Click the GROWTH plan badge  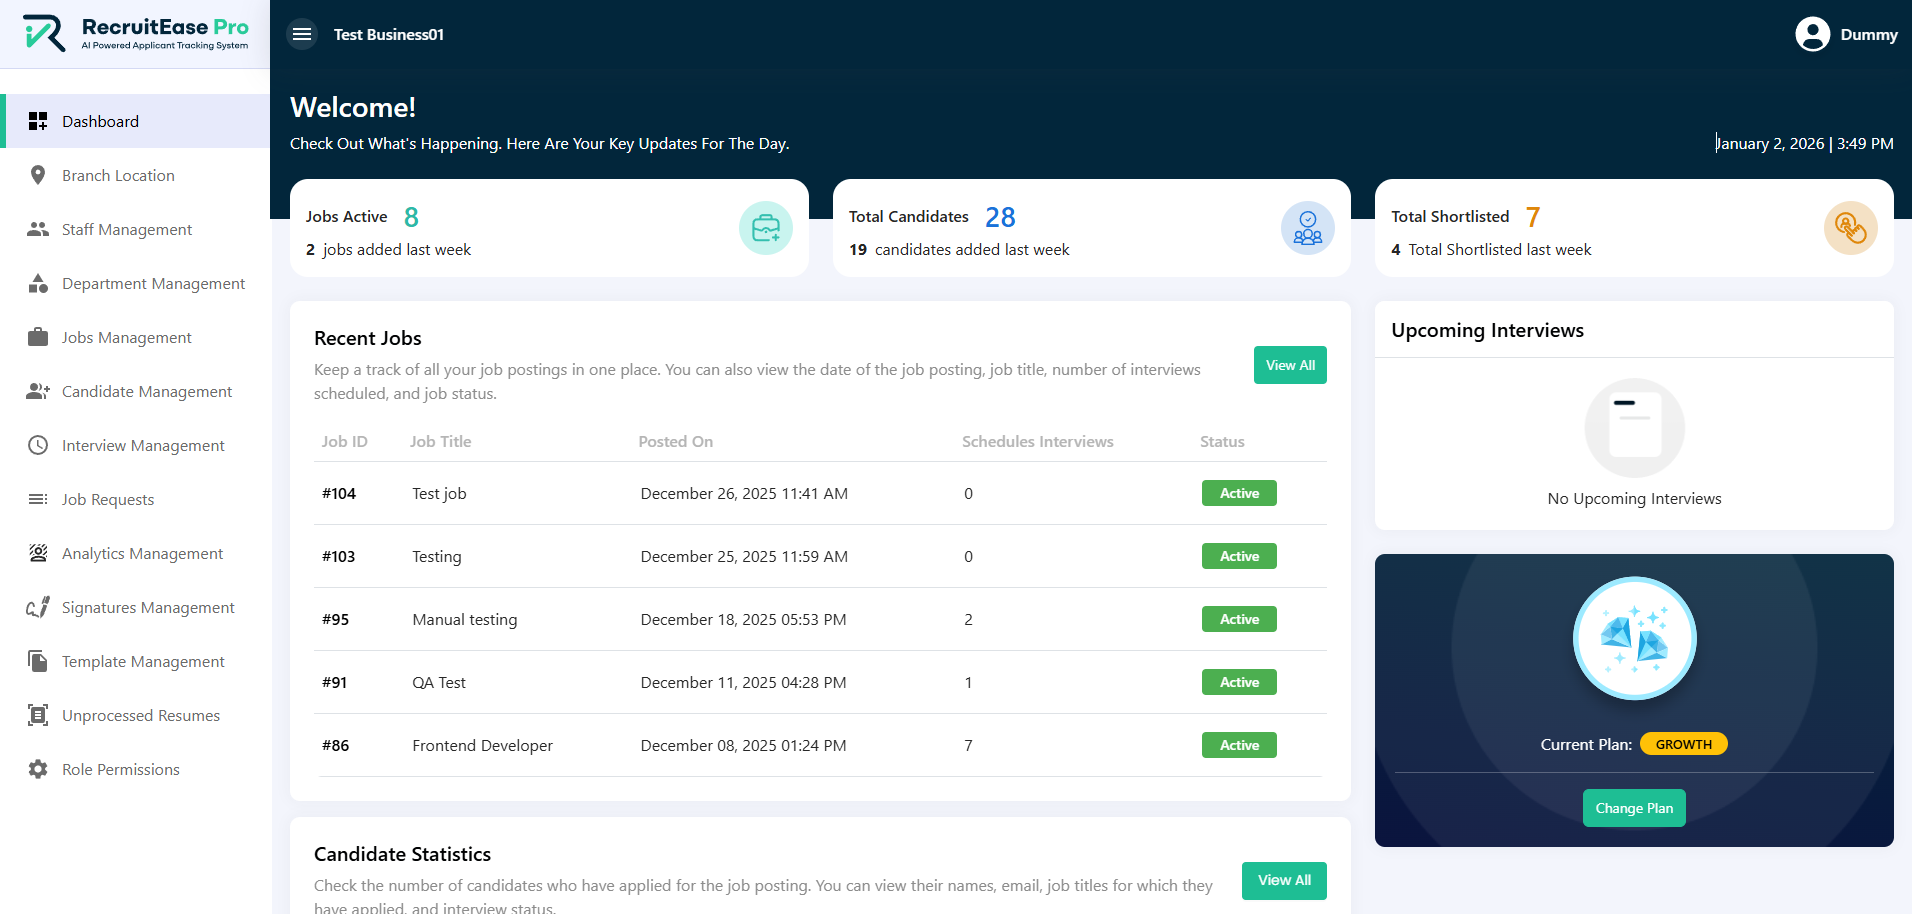(1683, 743)
